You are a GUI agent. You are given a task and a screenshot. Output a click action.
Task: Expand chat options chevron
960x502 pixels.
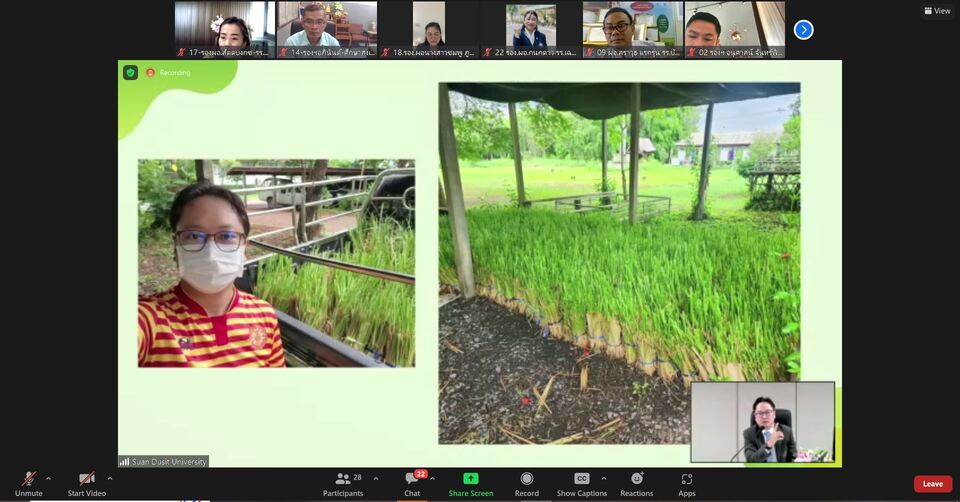click(x=432, y=479)
